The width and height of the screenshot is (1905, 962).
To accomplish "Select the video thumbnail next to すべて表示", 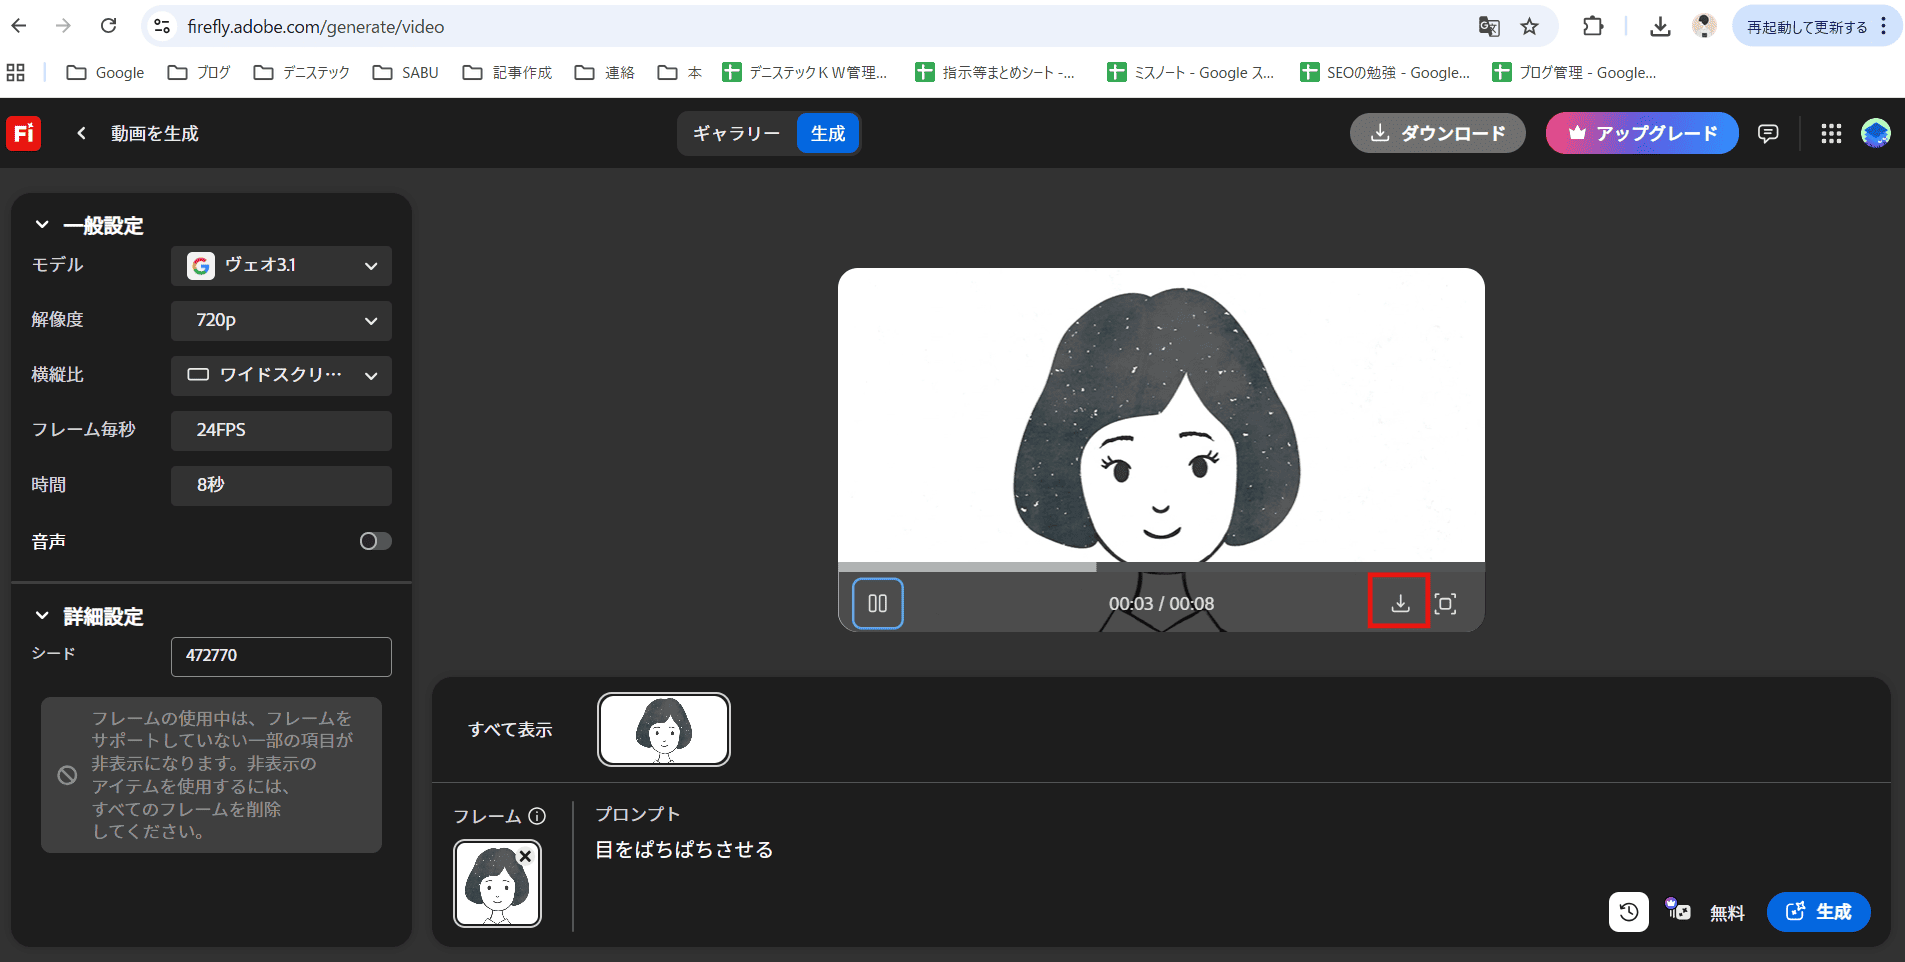I will pyautogui.click(x=663, y=729).
